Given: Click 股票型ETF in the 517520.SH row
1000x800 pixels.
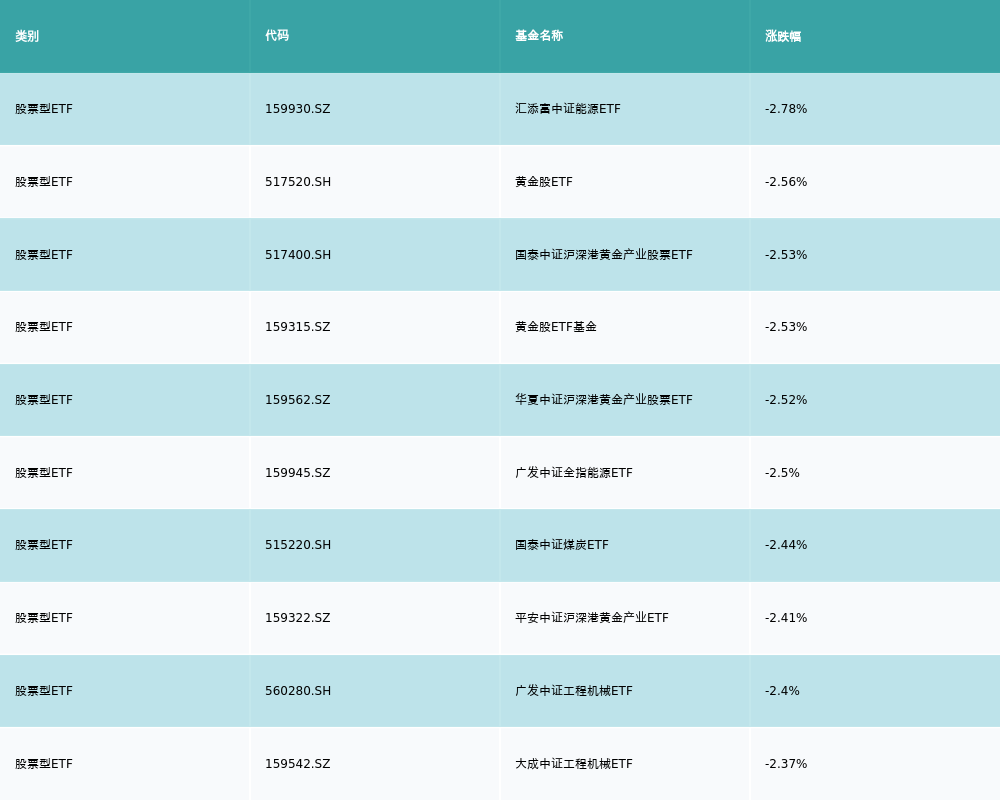Looking at the screenshot, I should tap(44, 182).
